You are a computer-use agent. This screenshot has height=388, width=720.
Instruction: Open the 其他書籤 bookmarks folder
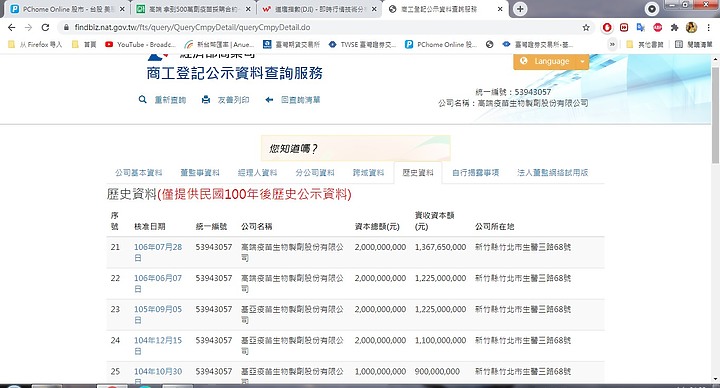tap(645, 45)
